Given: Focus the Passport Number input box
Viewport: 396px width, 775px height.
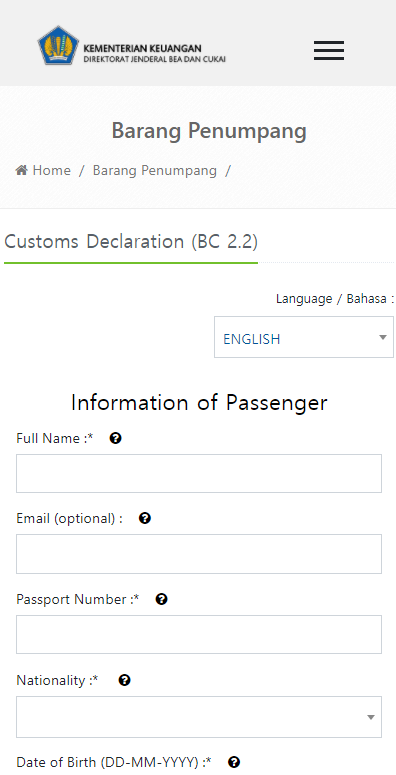Looking at the screenshot, I should coord(199,635).
